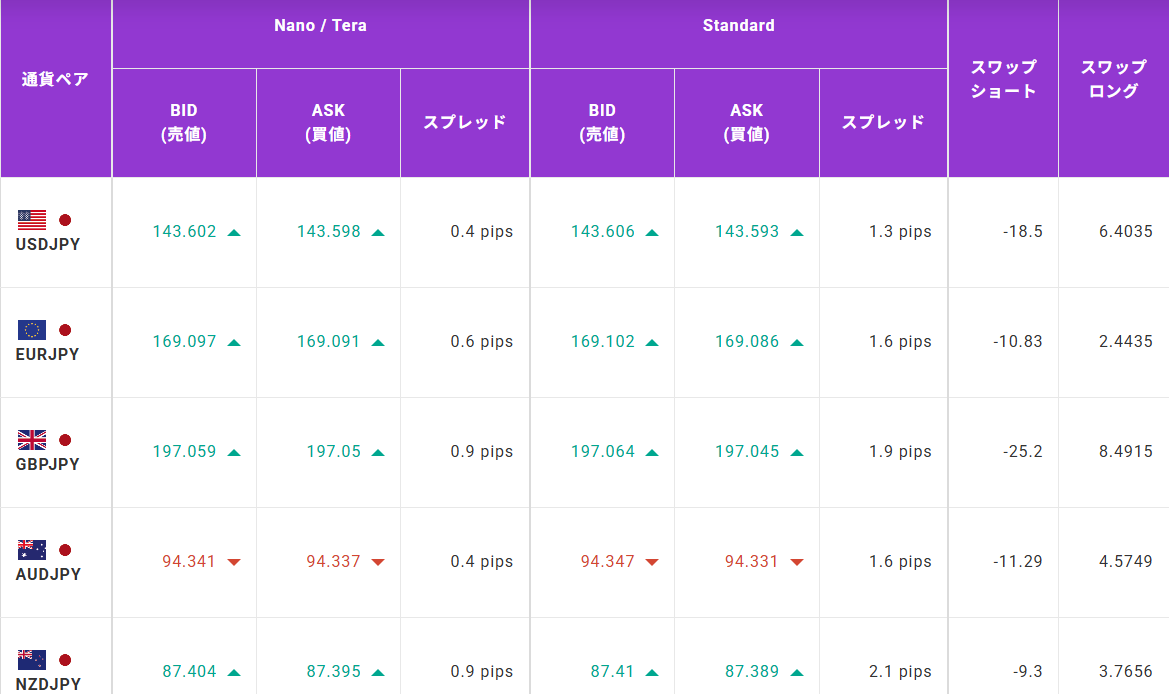Click the 169.091 Nano ask price
Screen dimensions: 1169x694
pyautogui.click(x=328, y=341)
